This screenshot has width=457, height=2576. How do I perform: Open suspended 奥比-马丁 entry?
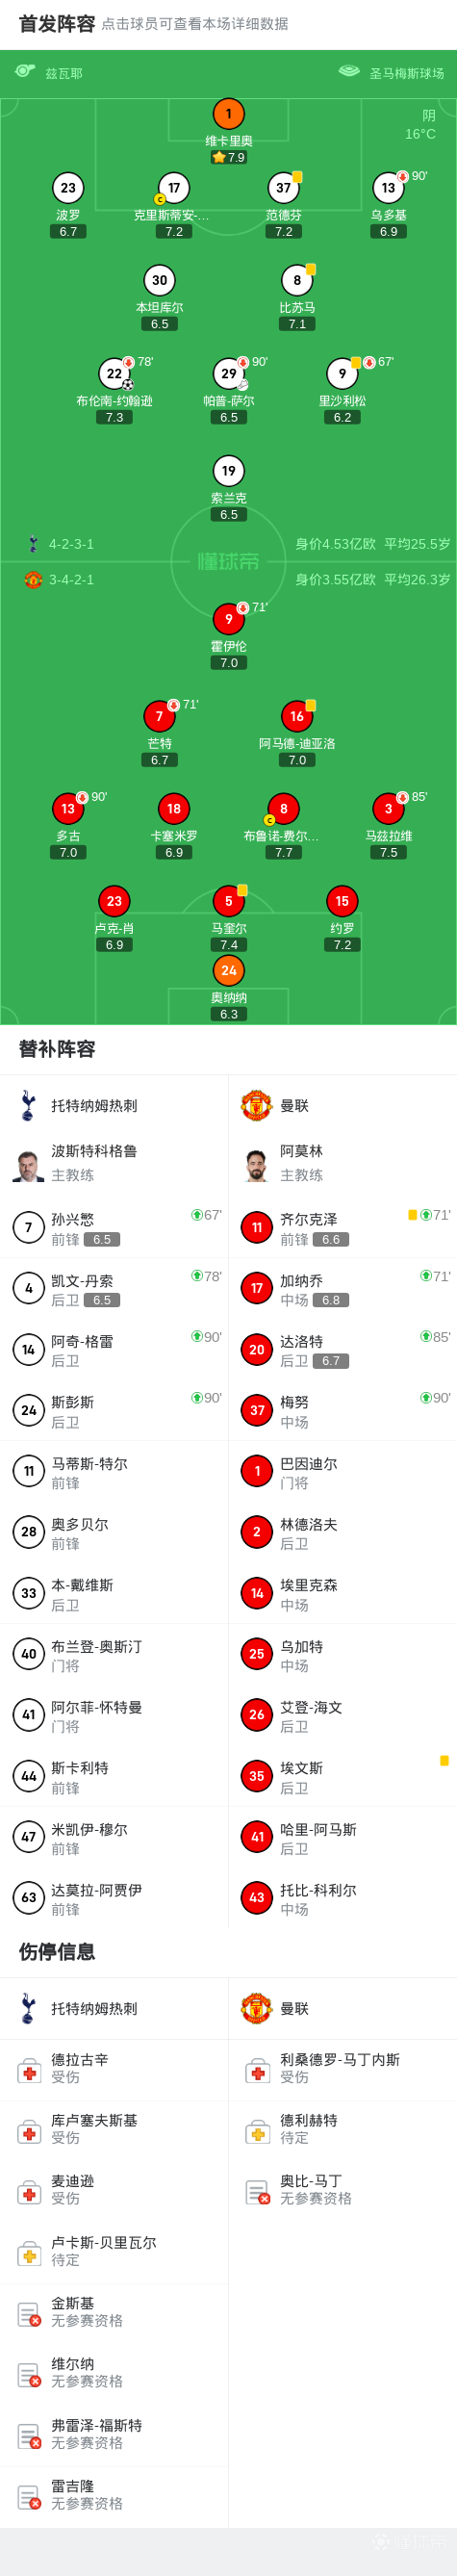click(343, 2191)
